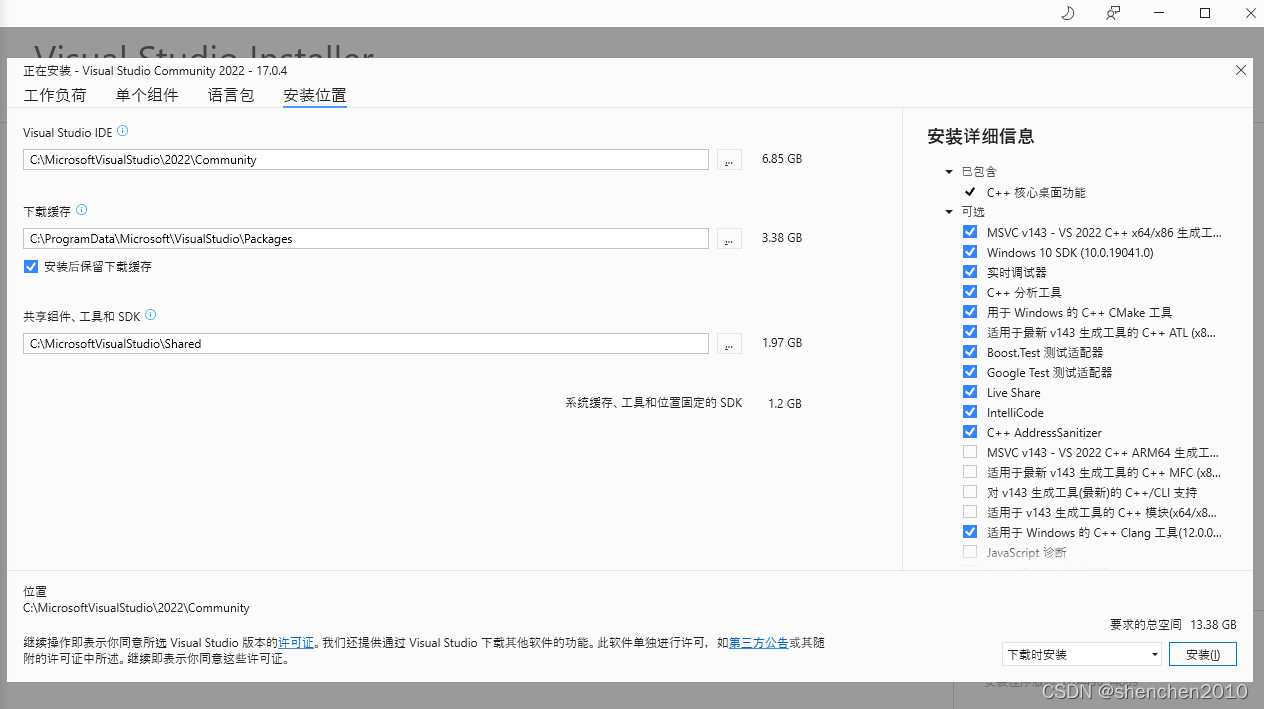This screenshot has width=1264, height=709.
Task: Click the 3.38 GB size value
Action: tap(782, 238)
